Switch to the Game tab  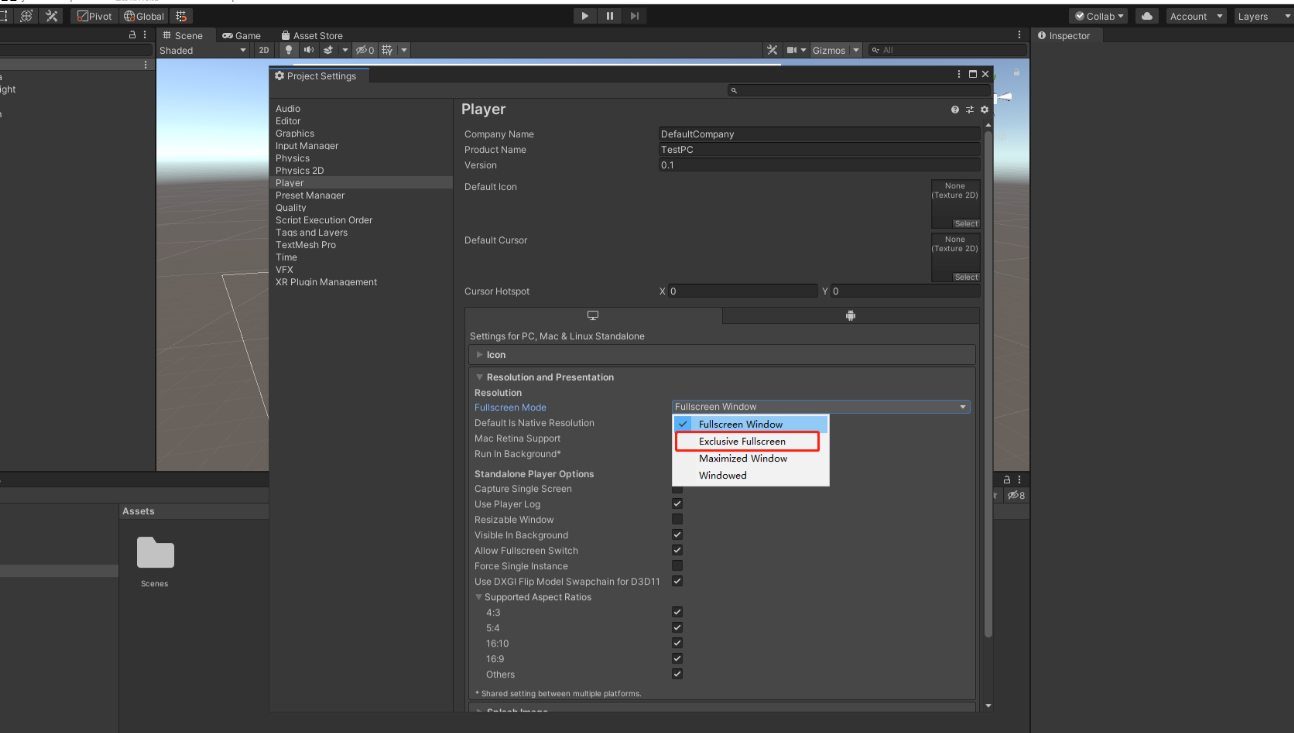(242, 35)
